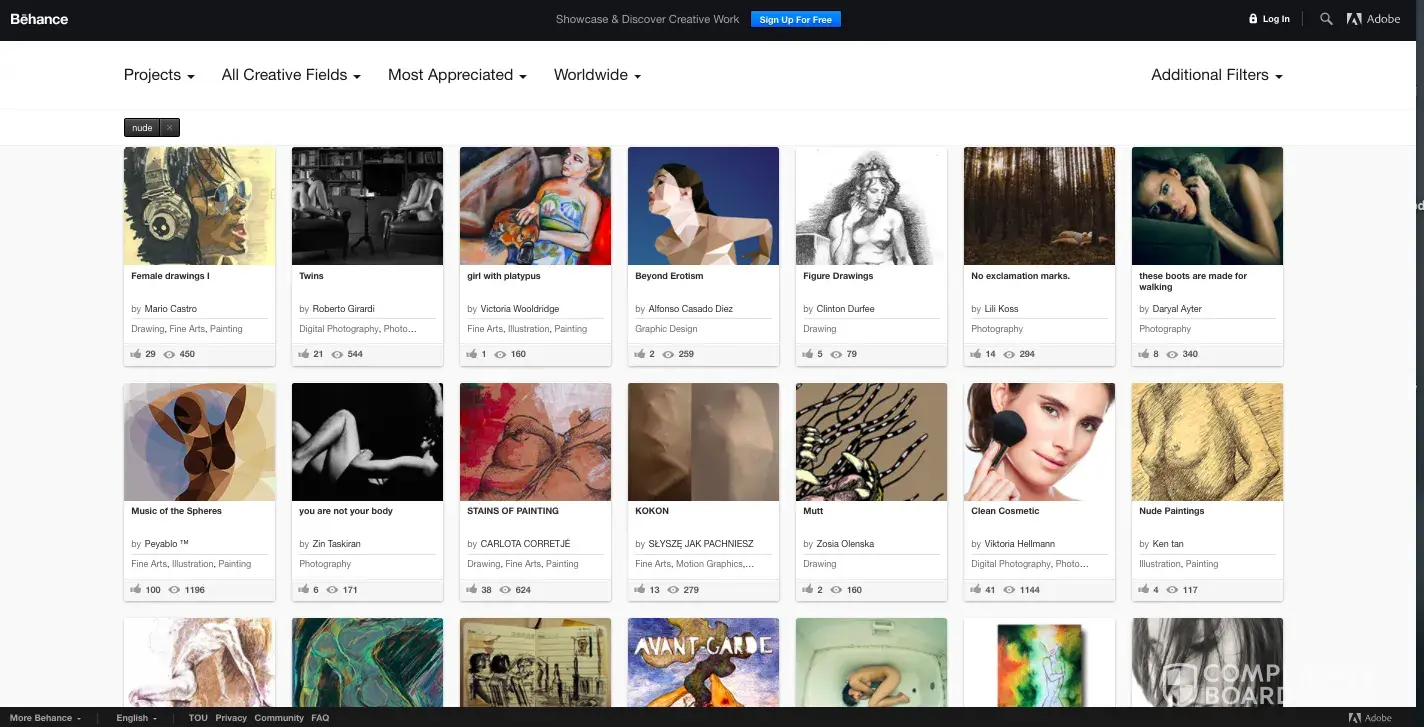1424x727 pixels.
Task: Open the Behance logo home link
Action: pyautogui.click(x=39, y=19)
